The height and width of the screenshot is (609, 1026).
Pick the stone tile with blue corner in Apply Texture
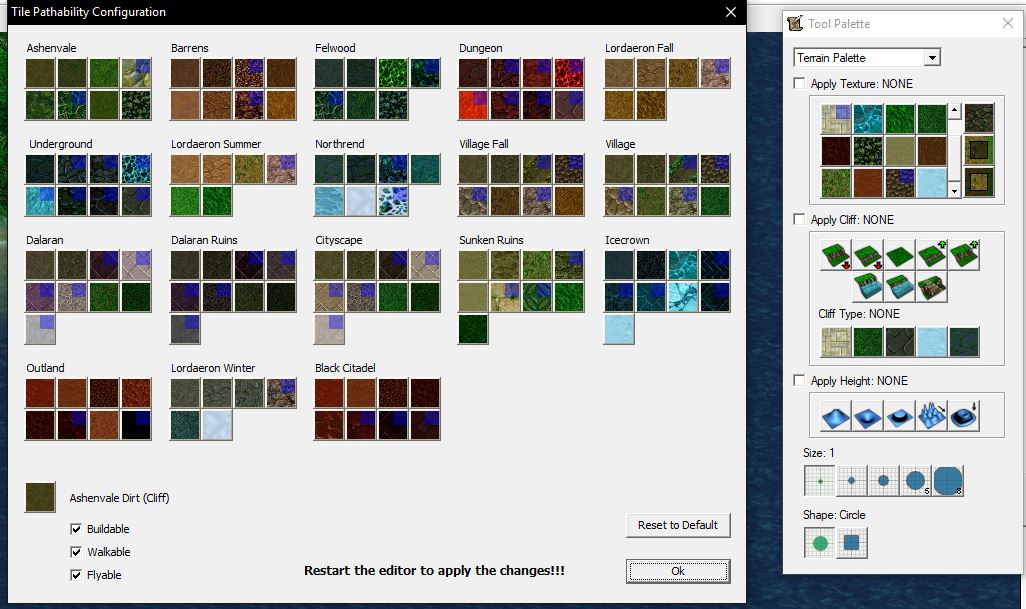tap(836, 118)
